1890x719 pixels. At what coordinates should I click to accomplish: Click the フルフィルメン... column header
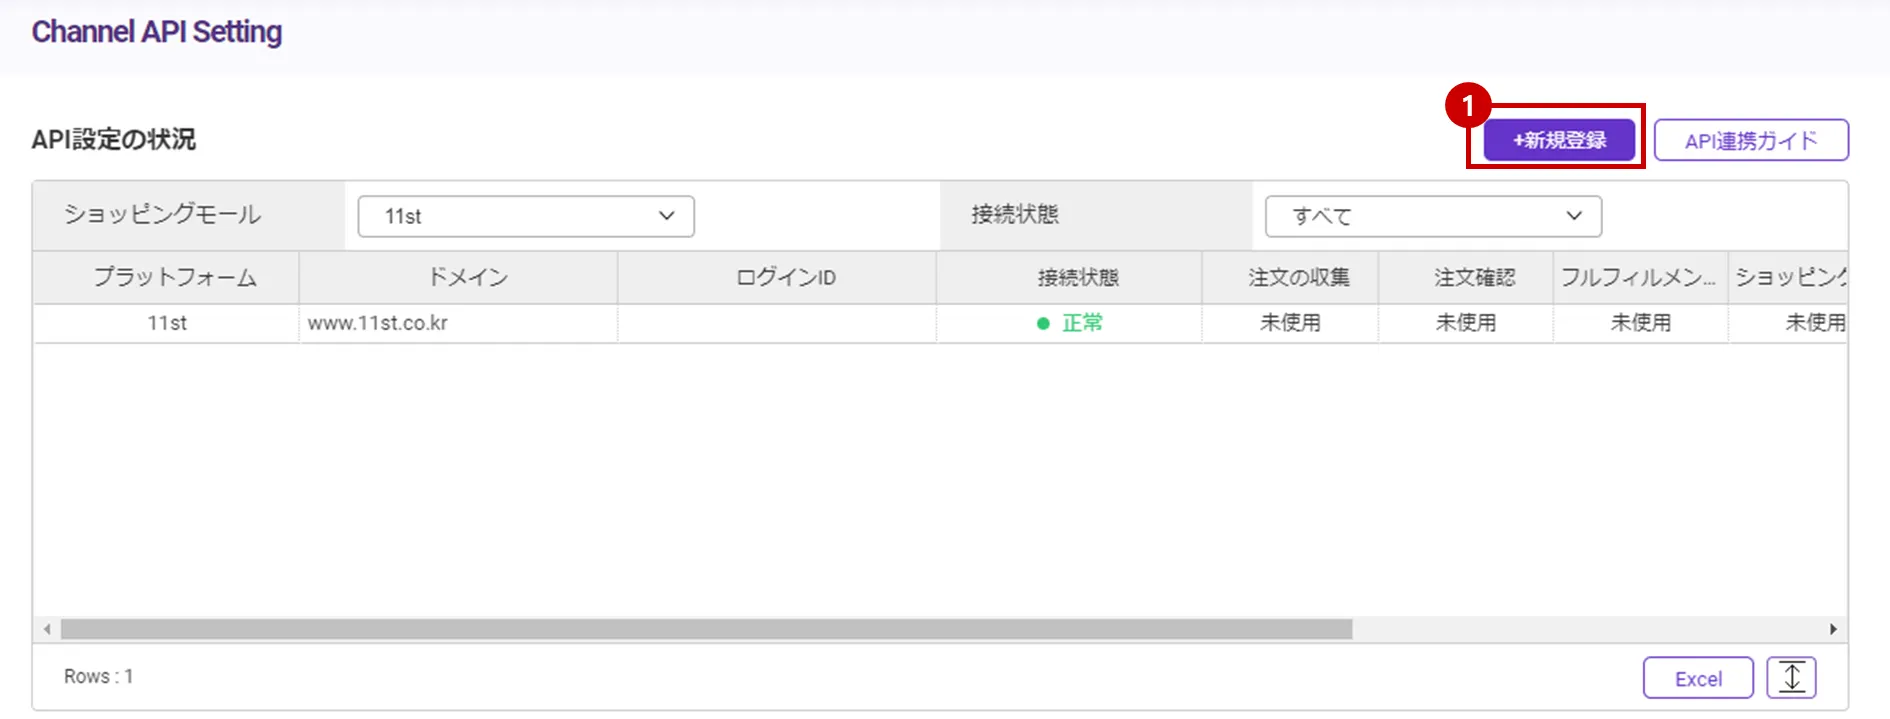coord(1641,277)
